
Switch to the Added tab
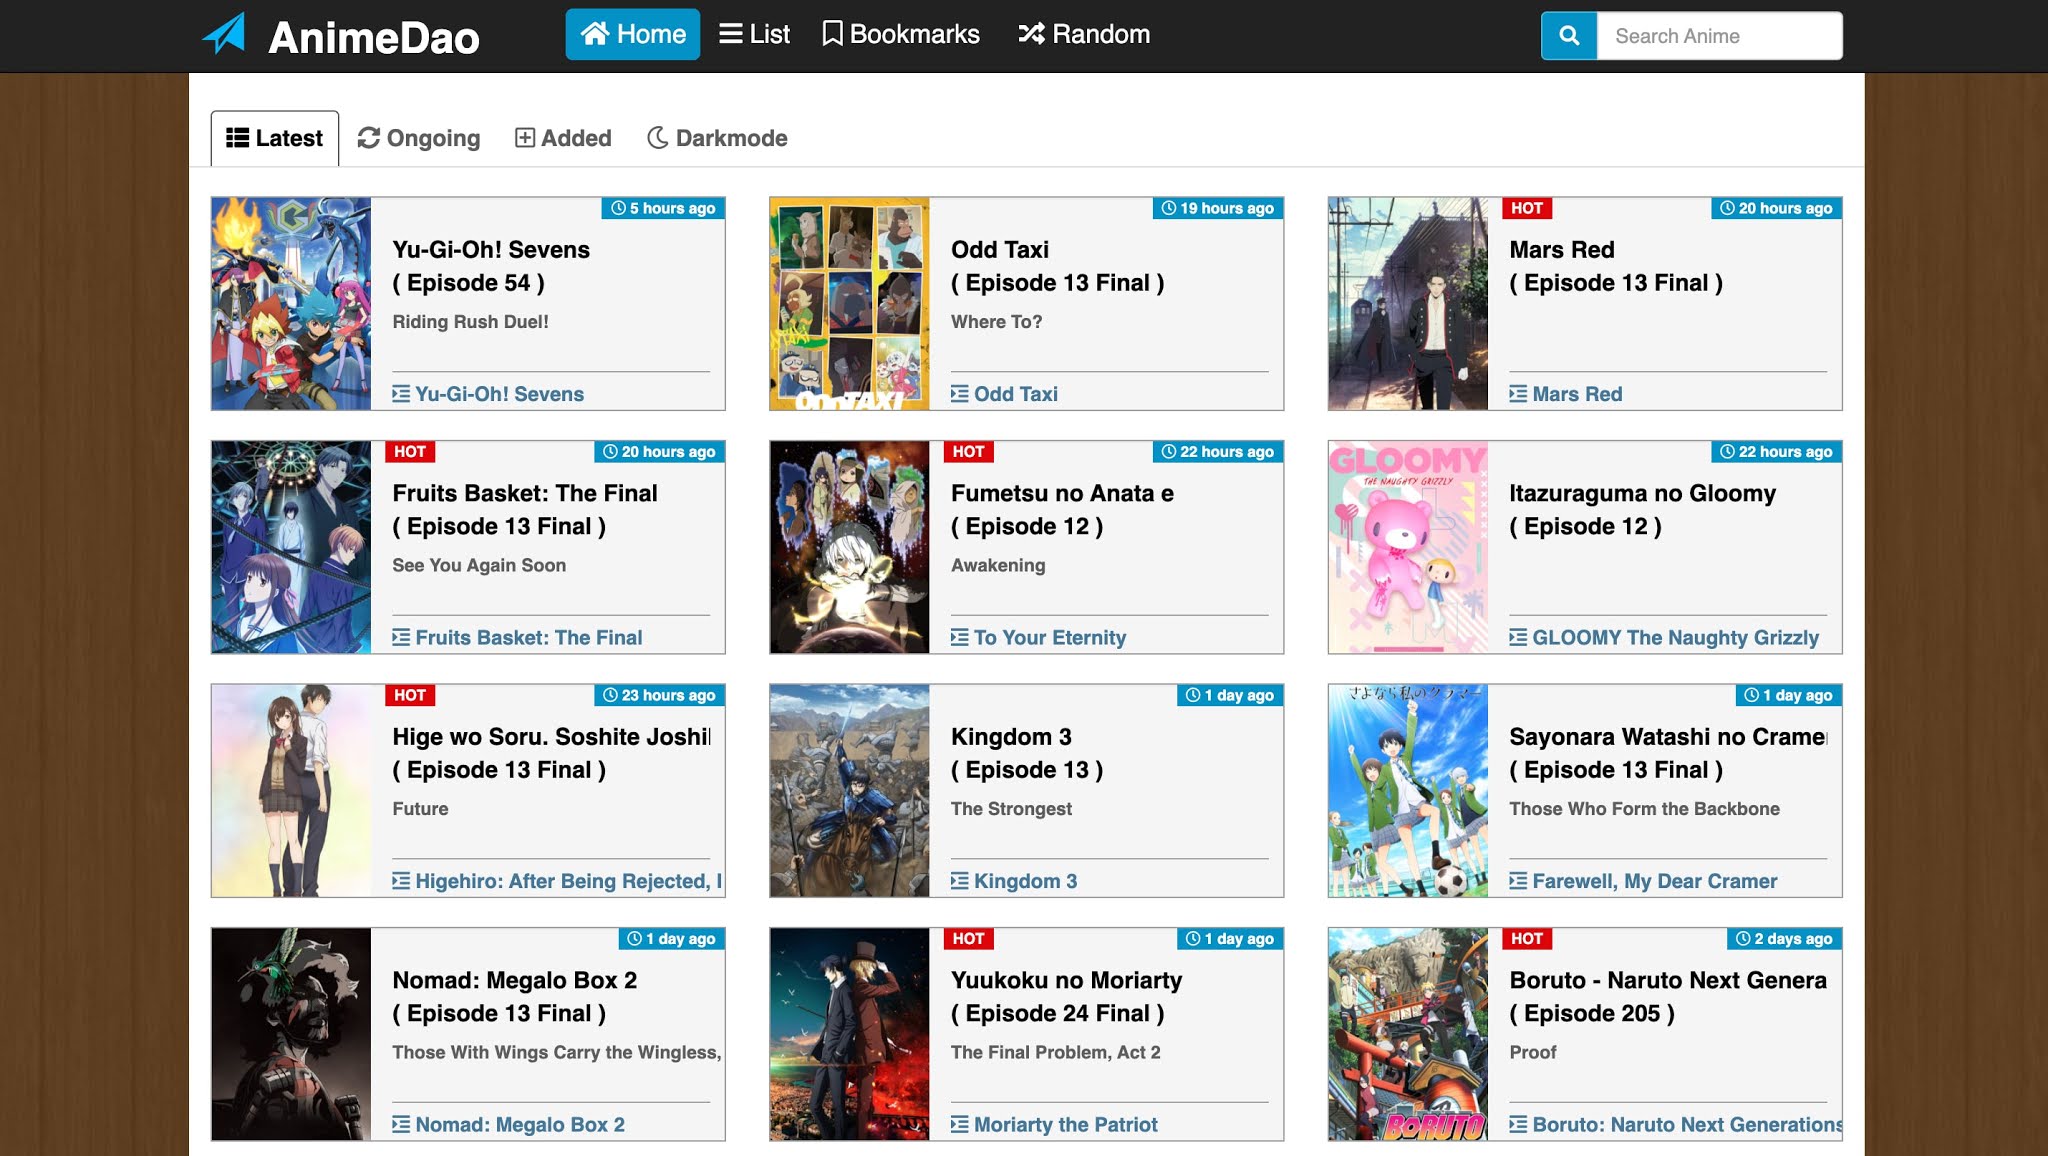[x=563, y=138]
